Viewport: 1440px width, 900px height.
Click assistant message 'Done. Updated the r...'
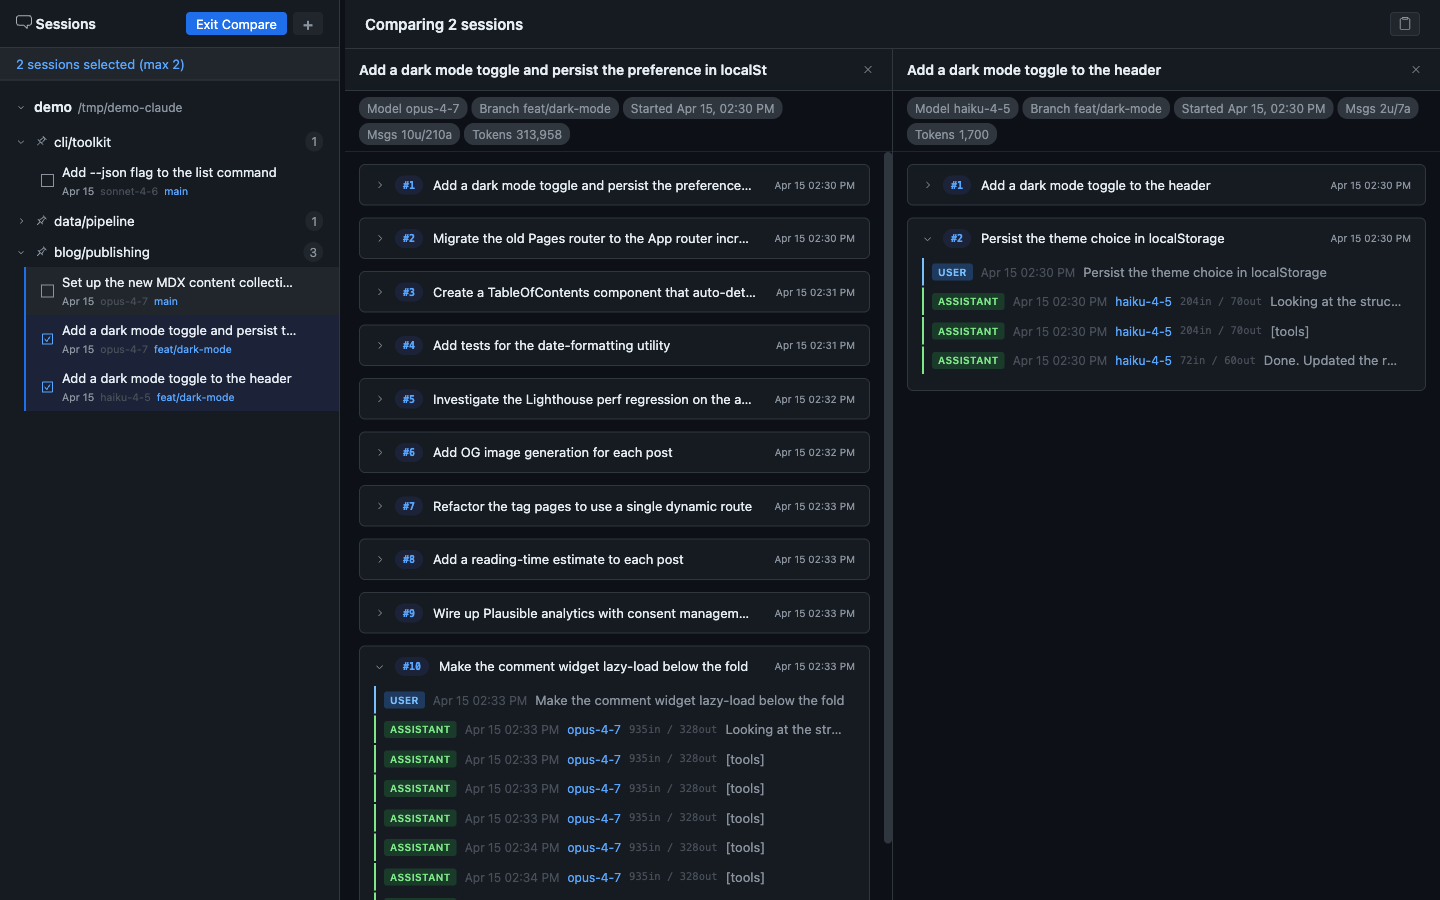pyautogui.click(x=1166, y=360)
